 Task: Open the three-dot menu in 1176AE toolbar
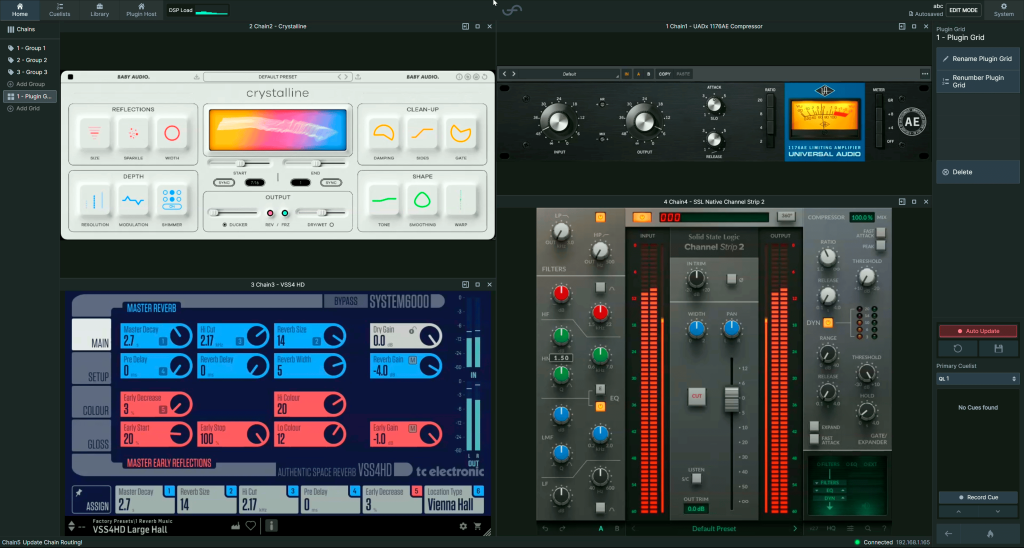924,74
